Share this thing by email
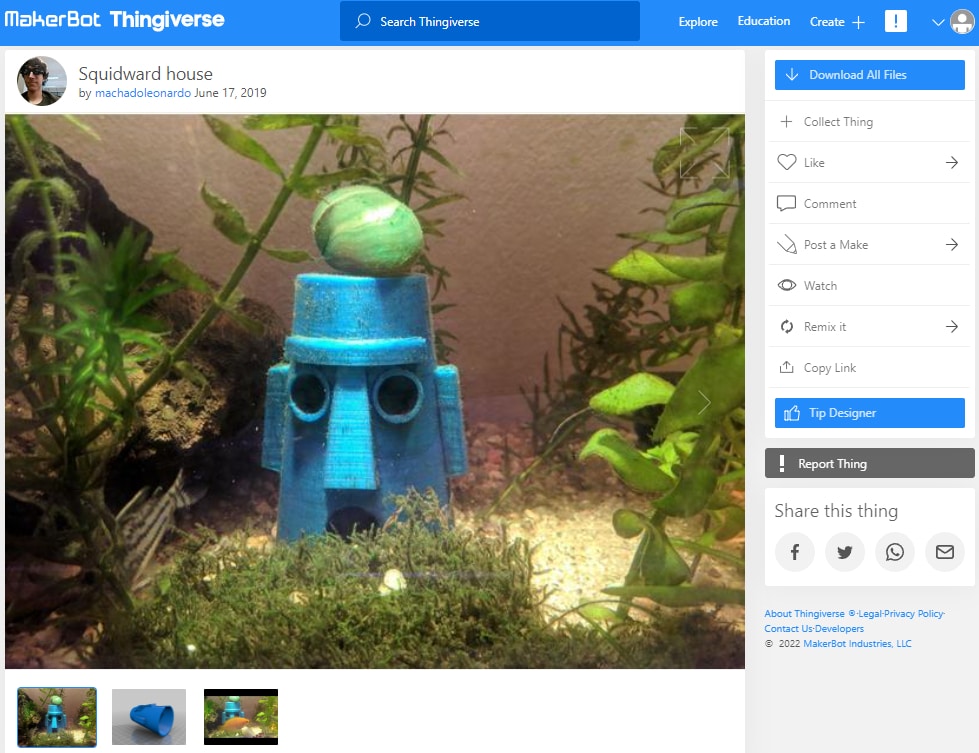The image size is (979, 753). click(x=944, y=552)
